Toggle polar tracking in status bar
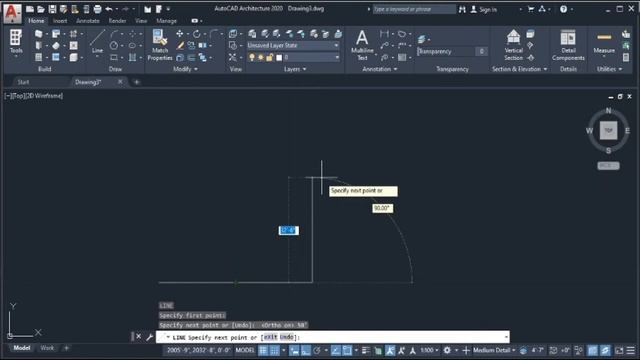640x360 pixels. 317,350
